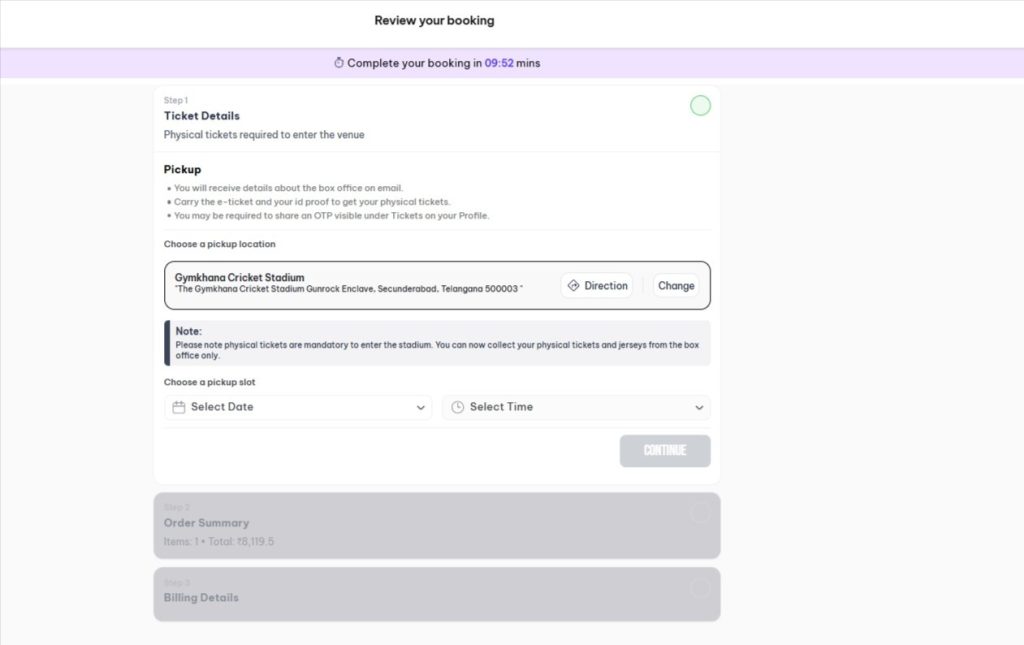Click the Step 2 status circle icon

(700, 514)
